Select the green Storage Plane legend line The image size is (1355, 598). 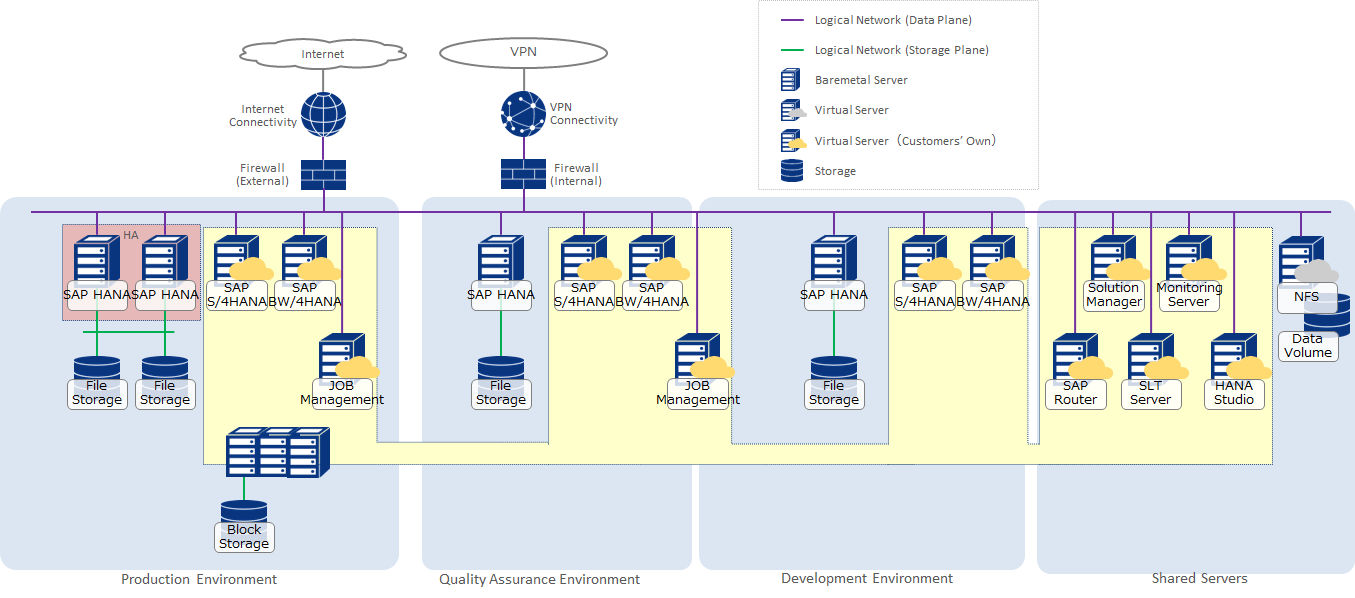(793, 50)
